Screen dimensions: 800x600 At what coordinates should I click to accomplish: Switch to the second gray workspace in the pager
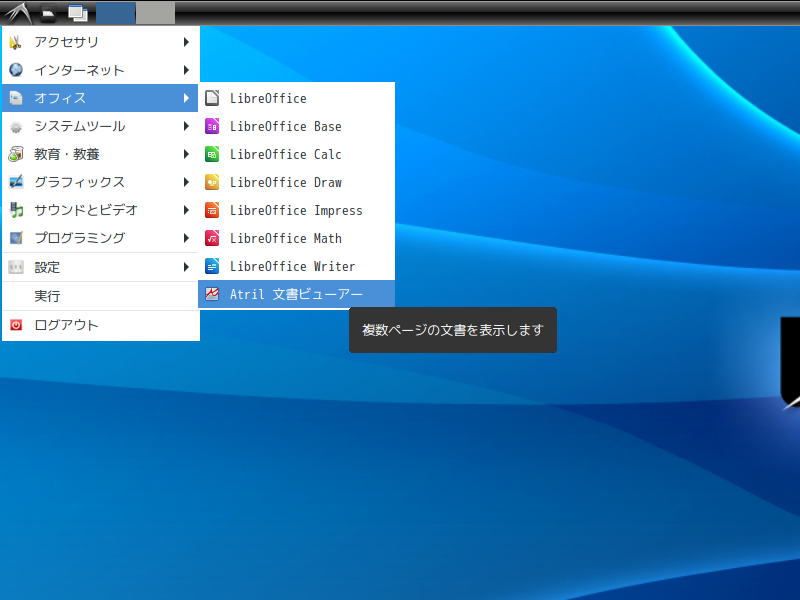pos(155,13)
